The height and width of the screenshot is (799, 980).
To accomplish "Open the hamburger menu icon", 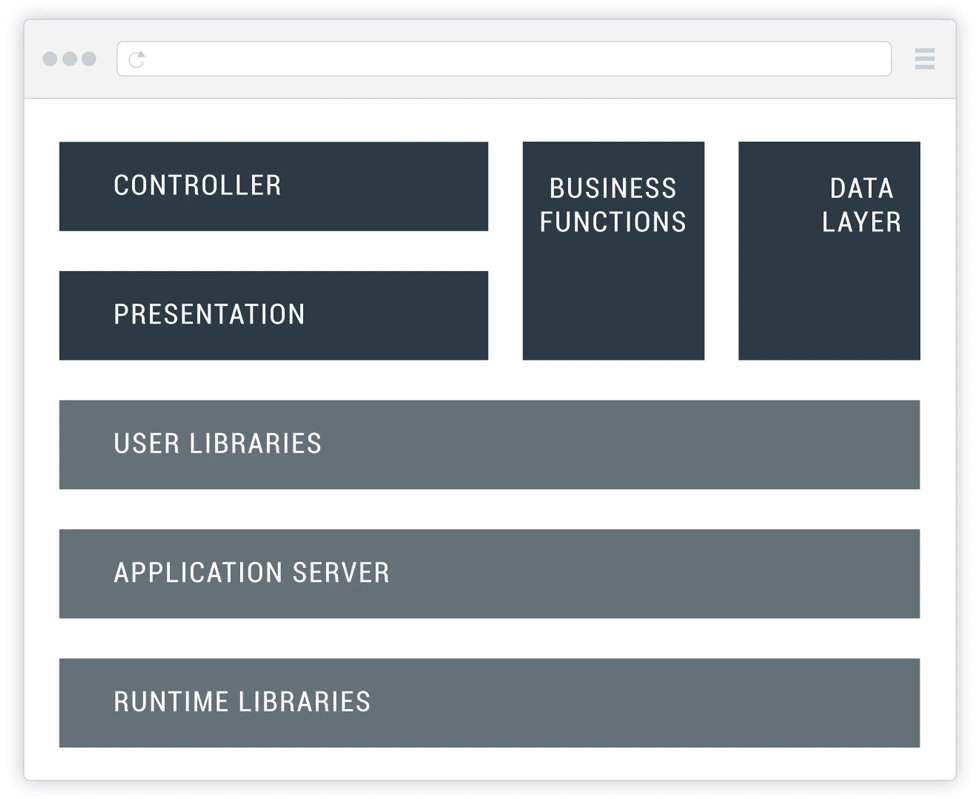I will [x=924, y=59].
